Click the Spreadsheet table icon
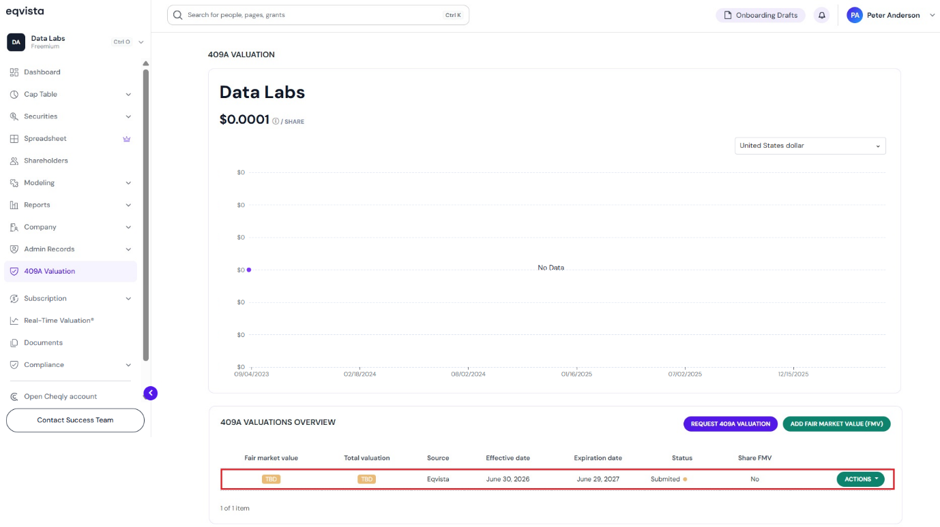The height and width of the screenshot is (527, 940). [x=14, y=138]
